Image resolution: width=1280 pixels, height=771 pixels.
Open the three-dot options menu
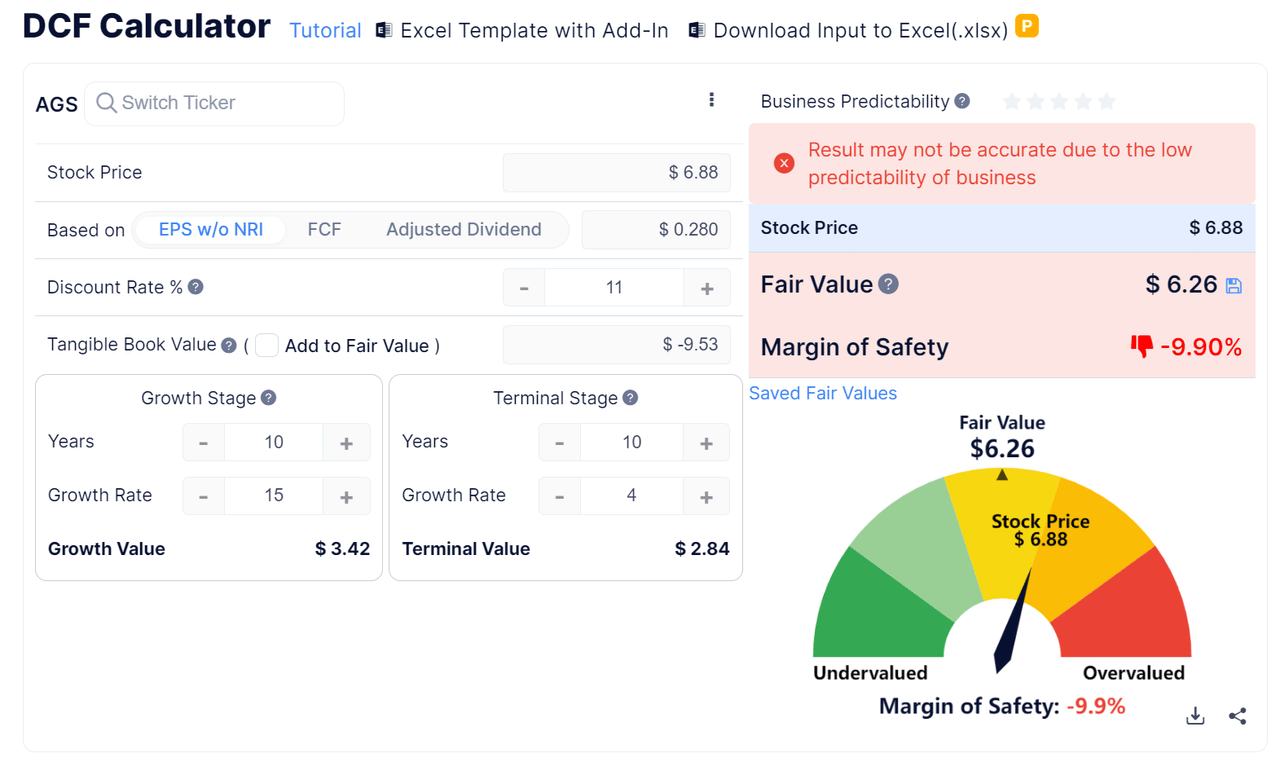click(x=711, y=100)
